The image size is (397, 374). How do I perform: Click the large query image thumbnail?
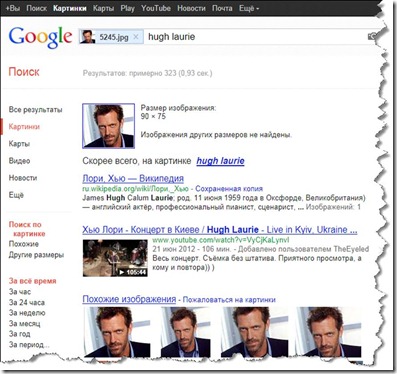109,126
